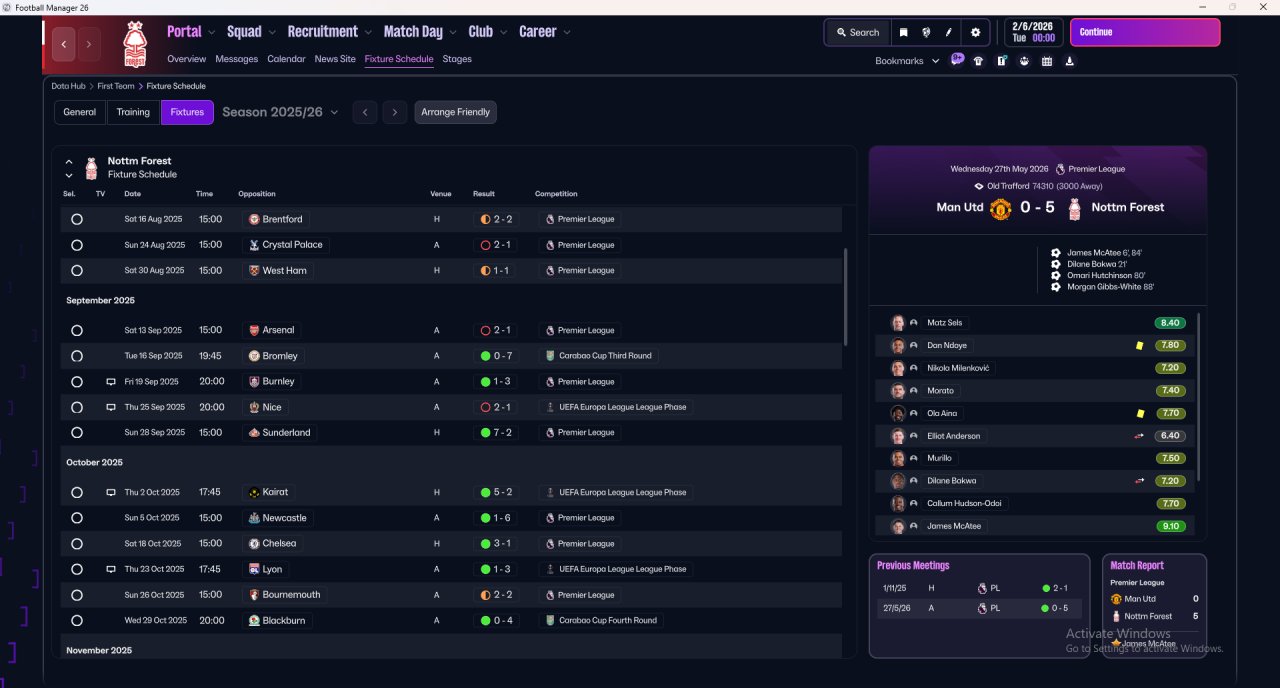Viewport: 1280px width, 688px height.
Task: Switch to the Messages tab
Action: [x=237, y=59]
